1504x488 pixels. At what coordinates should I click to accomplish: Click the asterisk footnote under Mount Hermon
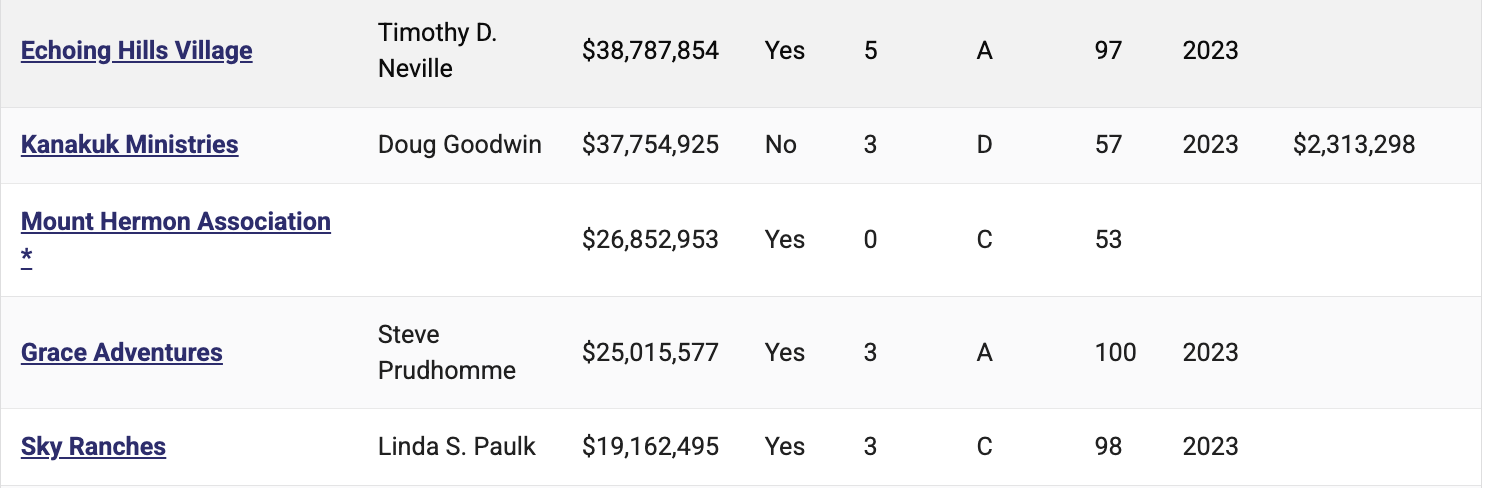tap(27, 258)
